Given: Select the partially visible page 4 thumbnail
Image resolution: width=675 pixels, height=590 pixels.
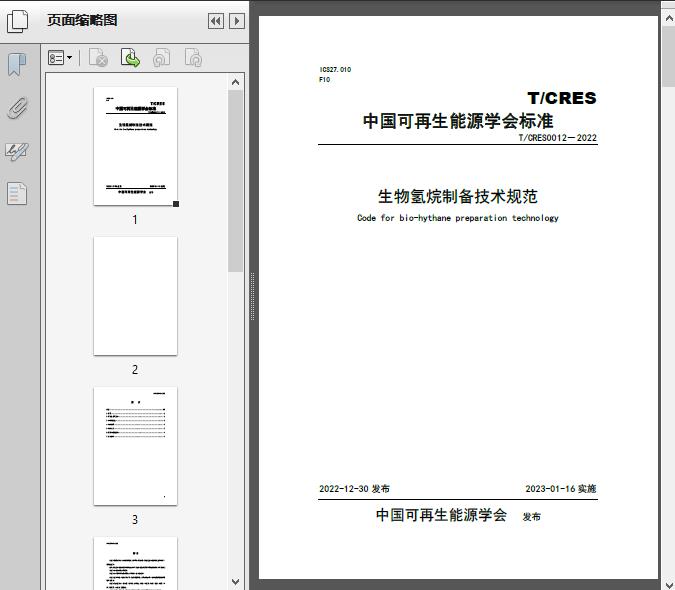Looking at the screenshot, I should [x=135, y=563].
